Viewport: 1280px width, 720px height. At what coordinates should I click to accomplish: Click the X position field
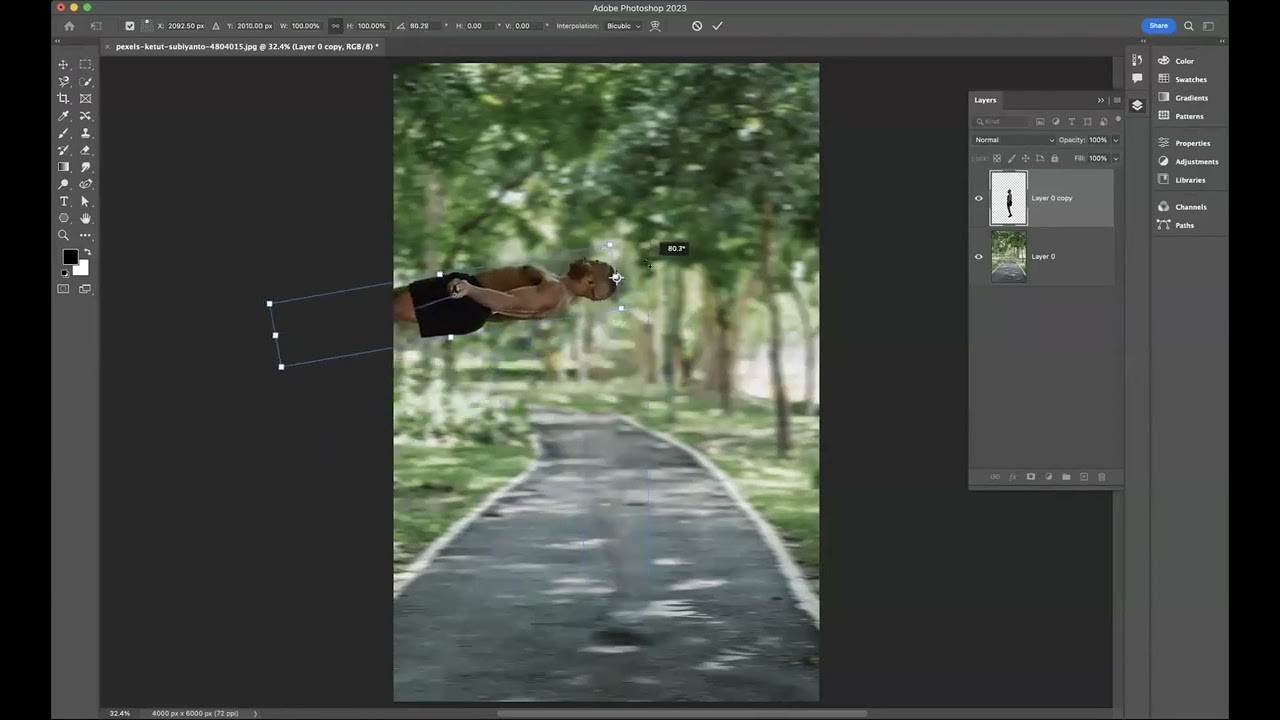[x=187, y=26]
